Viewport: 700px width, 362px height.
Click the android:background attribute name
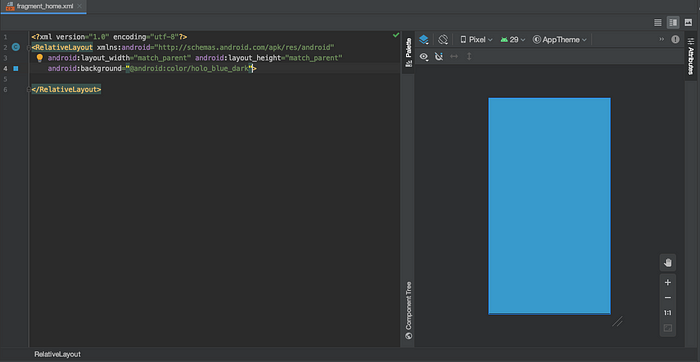(x=85, y=69)
